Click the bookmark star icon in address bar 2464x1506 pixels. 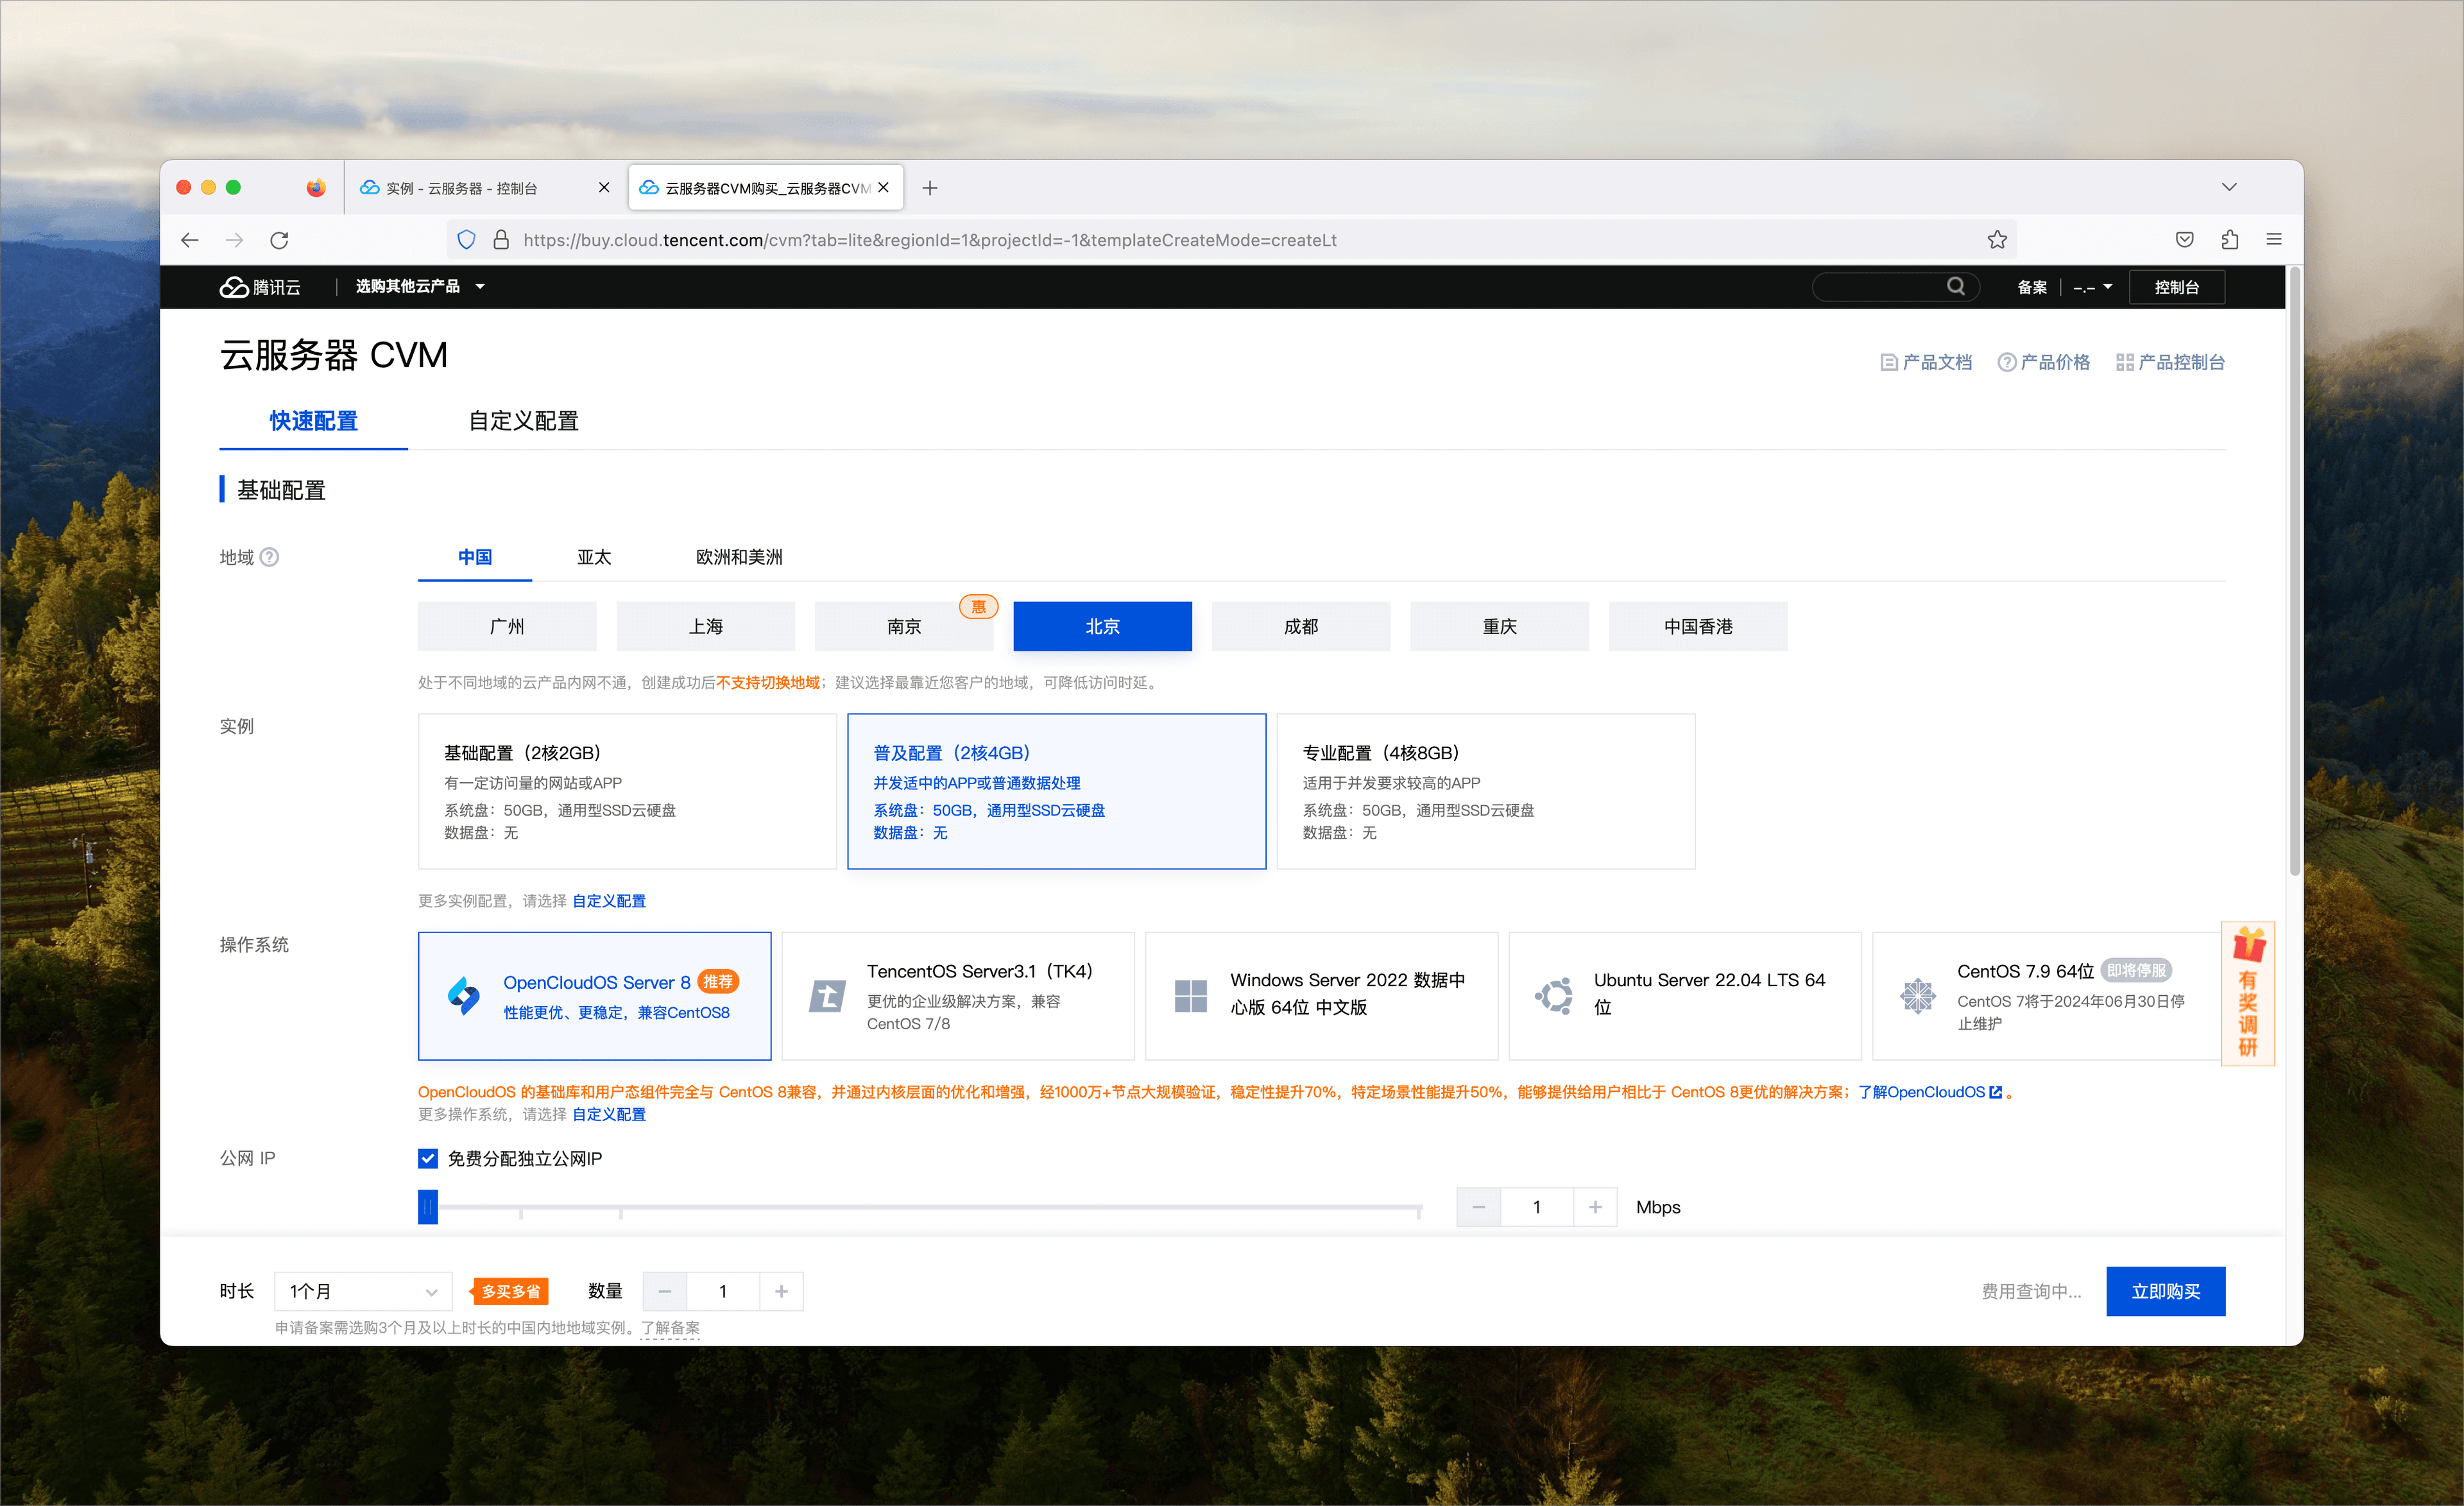(1997, 240)
